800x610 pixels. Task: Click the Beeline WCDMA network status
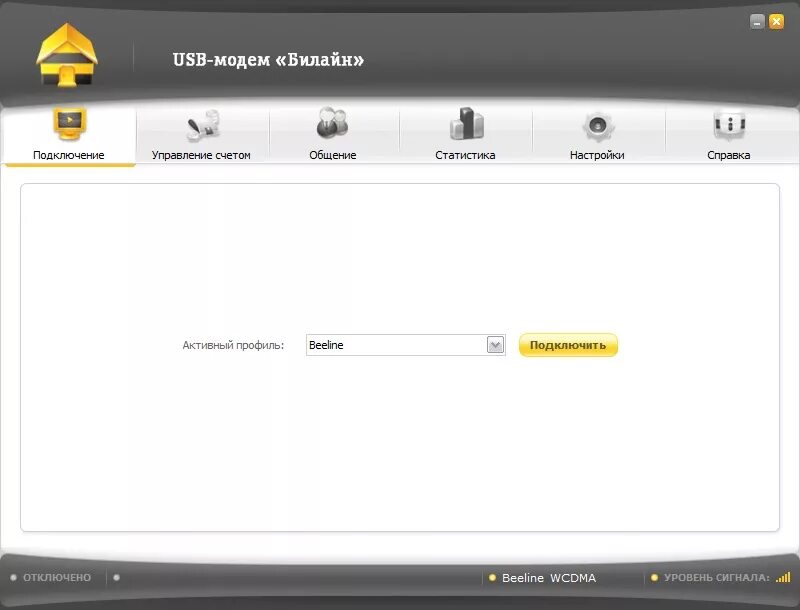pos(549,578)
